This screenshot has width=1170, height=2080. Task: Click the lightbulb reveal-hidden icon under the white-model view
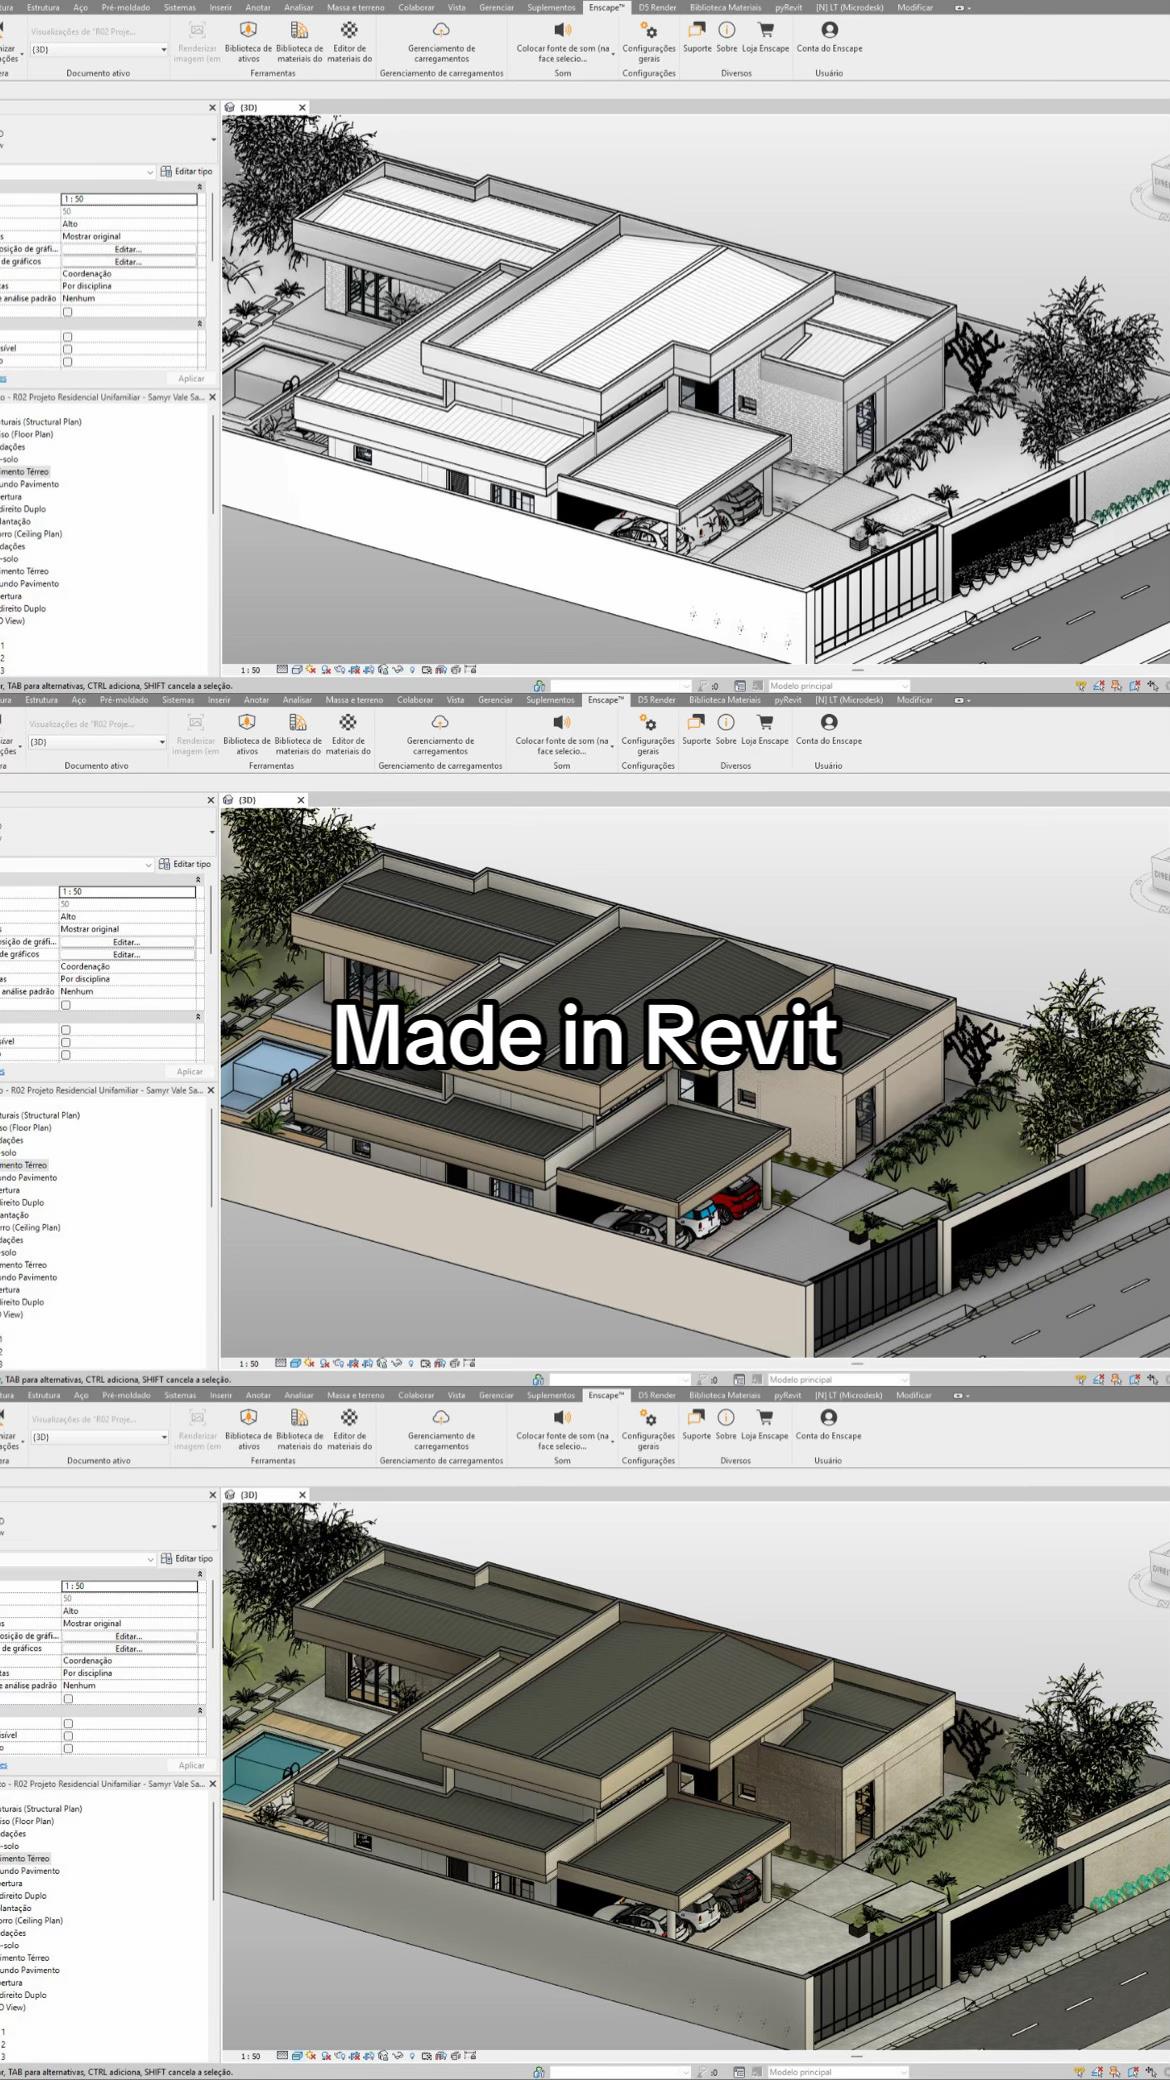point(412,670)
